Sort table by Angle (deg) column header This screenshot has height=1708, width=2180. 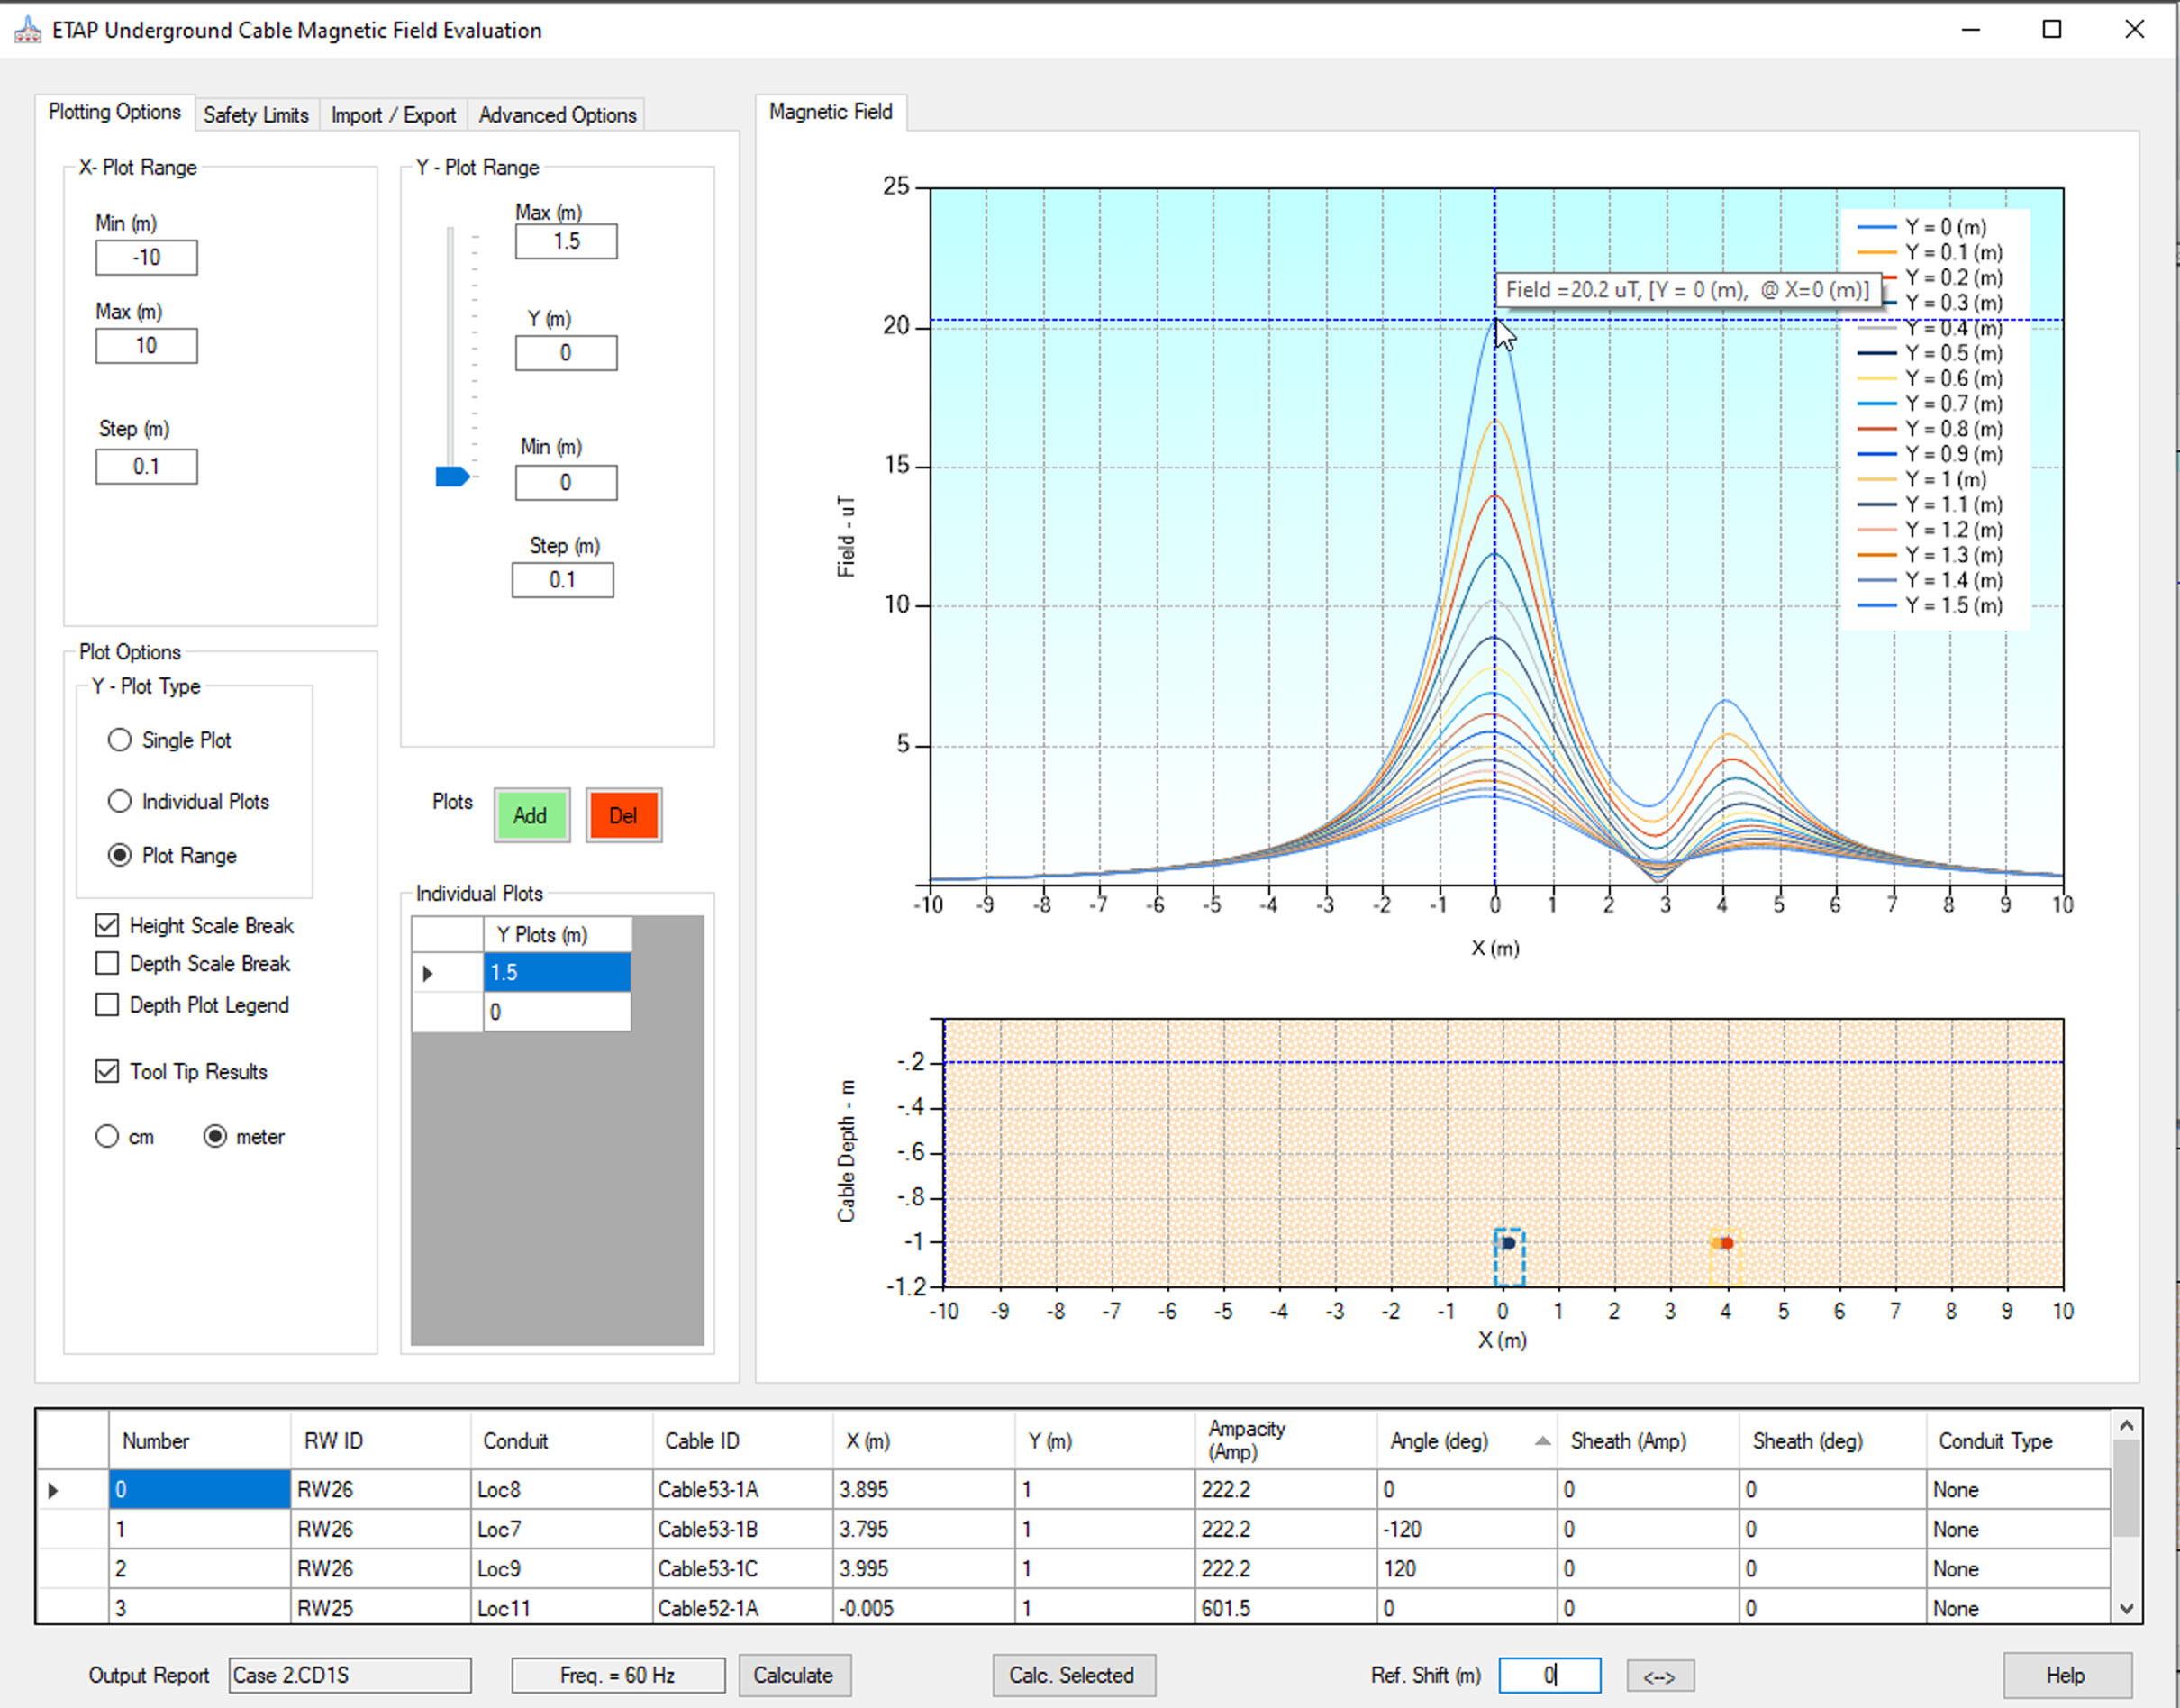[x=1440, y=1441]
